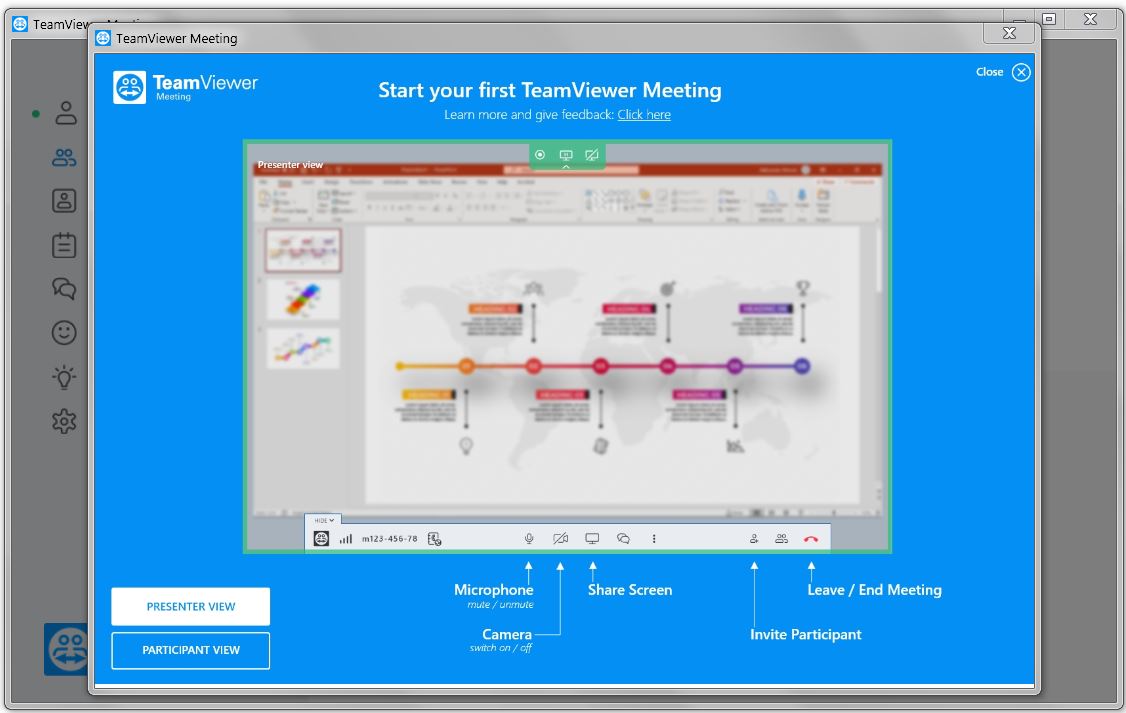Screen dimensions: 1126x713
Task: Maximize the background TeamViewer window
Action: coord(1049,19)
